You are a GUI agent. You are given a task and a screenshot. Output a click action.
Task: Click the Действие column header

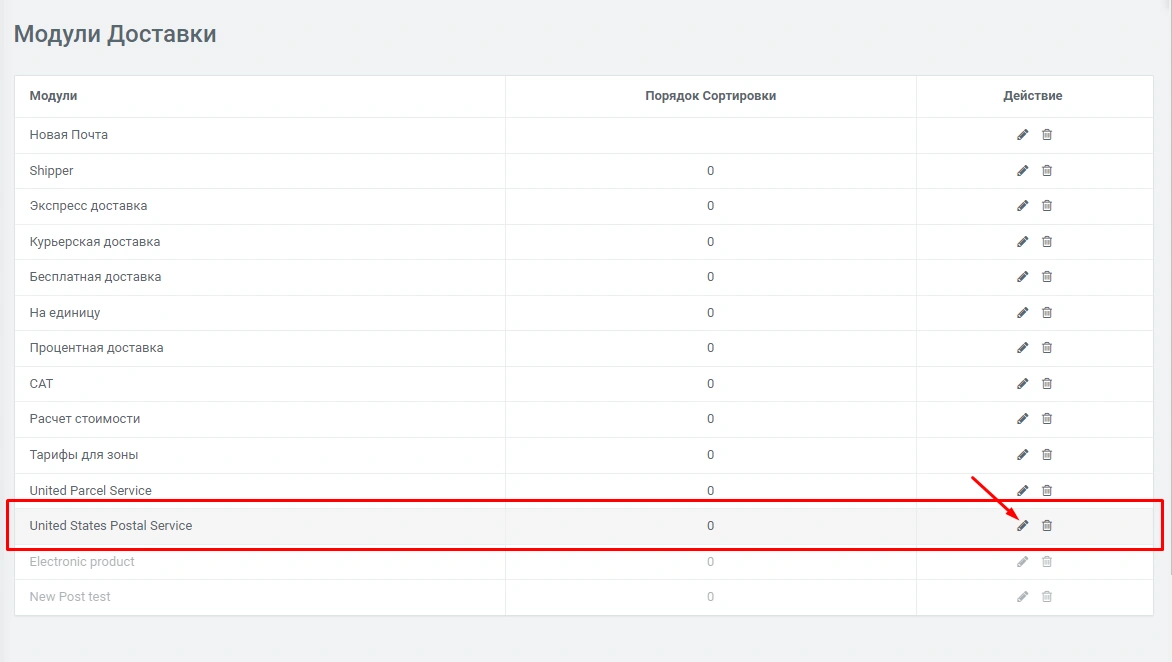pyautogui.click(x=1033, y=96)
